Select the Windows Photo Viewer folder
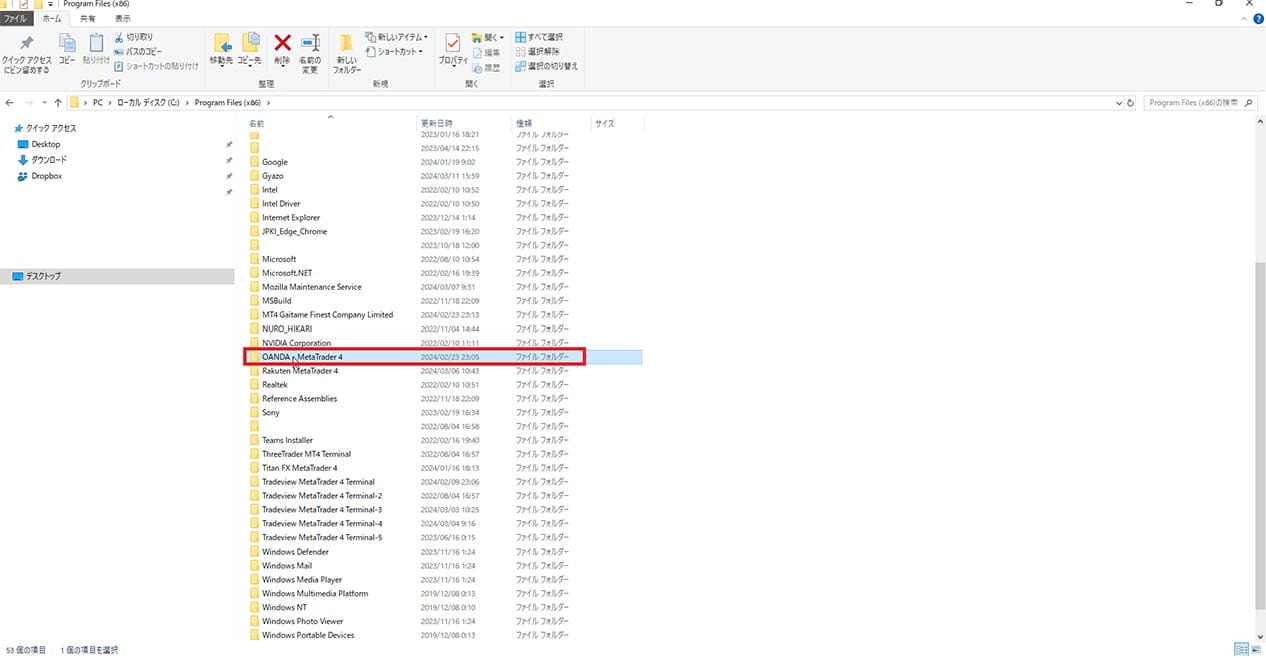The height and width of the screenshot is (658, 1266). click(x=302, y=621)
